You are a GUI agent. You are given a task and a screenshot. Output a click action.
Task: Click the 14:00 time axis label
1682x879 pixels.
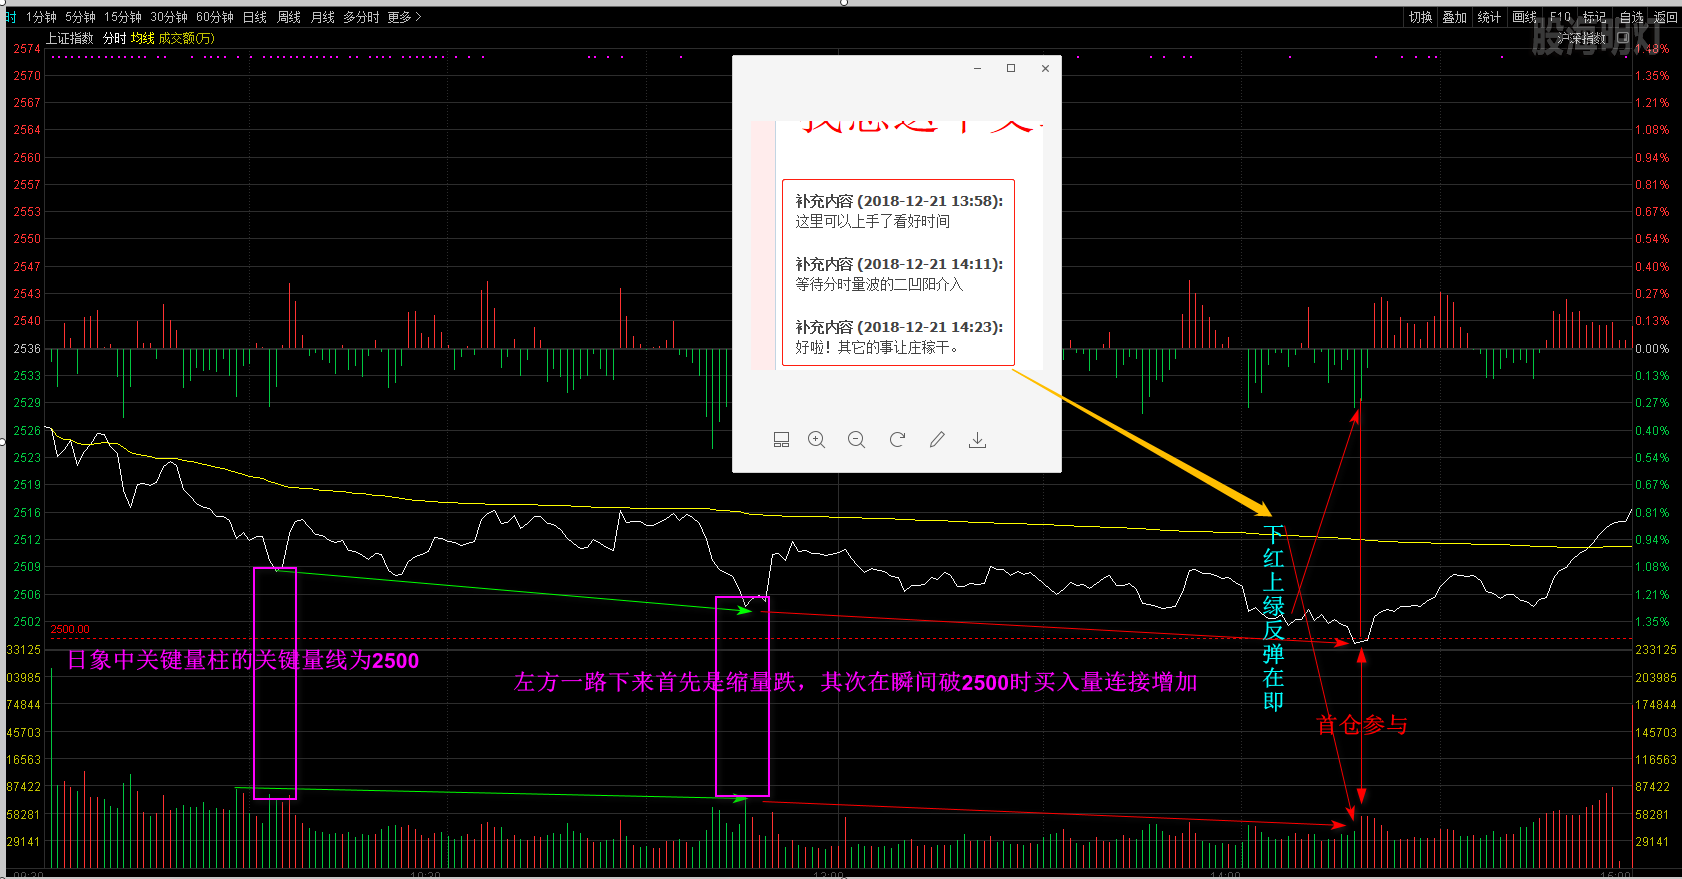click(1225, 874)
